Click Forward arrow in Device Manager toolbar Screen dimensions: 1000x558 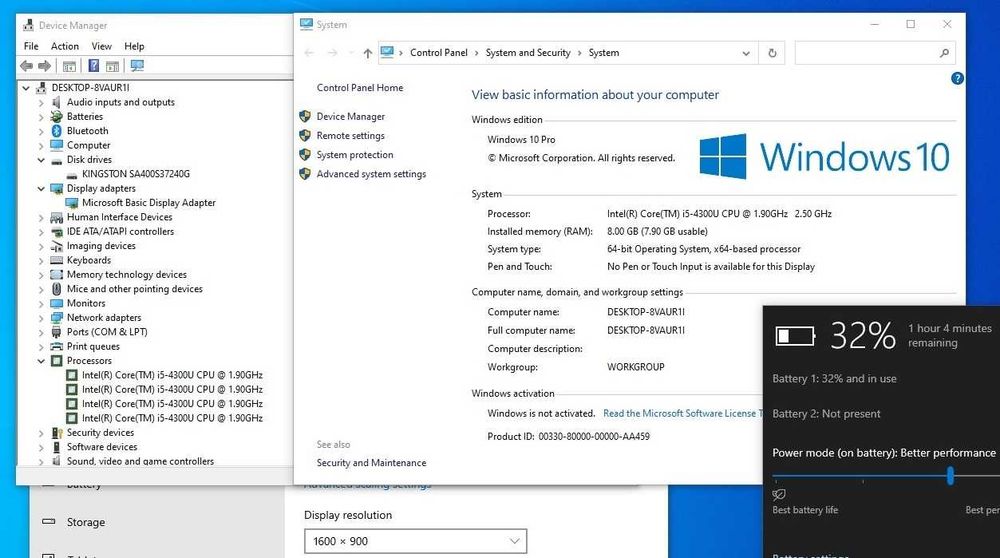[45, 66]
